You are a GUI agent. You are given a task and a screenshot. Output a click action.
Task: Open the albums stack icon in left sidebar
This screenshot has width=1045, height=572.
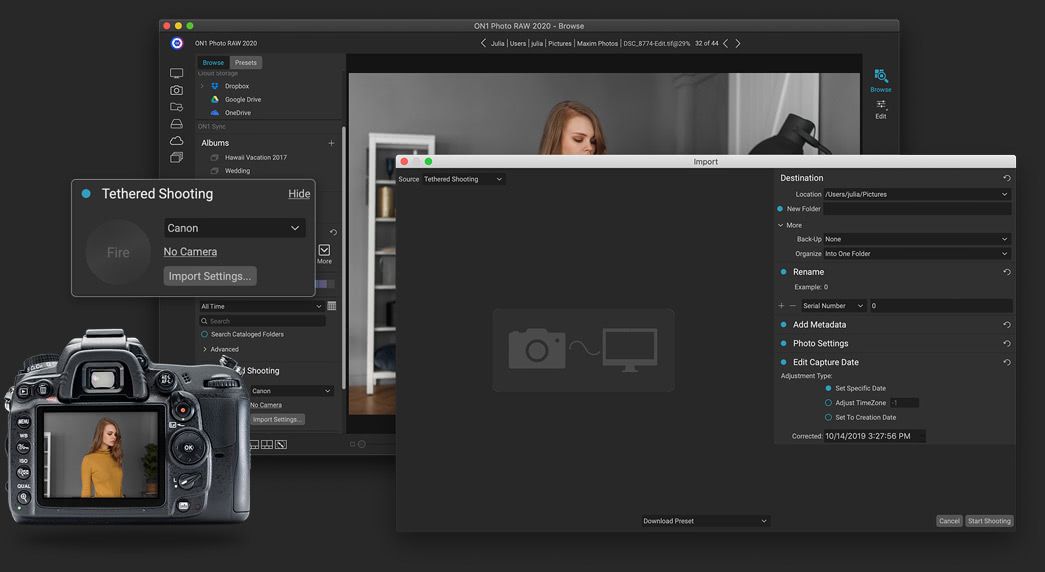point(176,157)
